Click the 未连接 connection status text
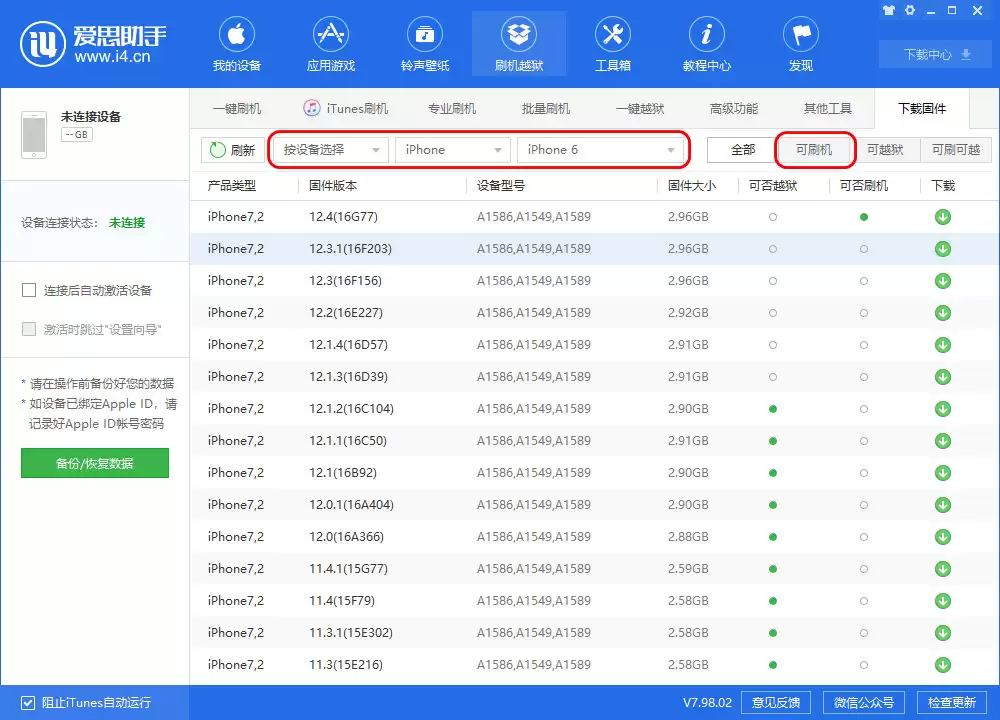1000x720 pixels. point(127,223)
